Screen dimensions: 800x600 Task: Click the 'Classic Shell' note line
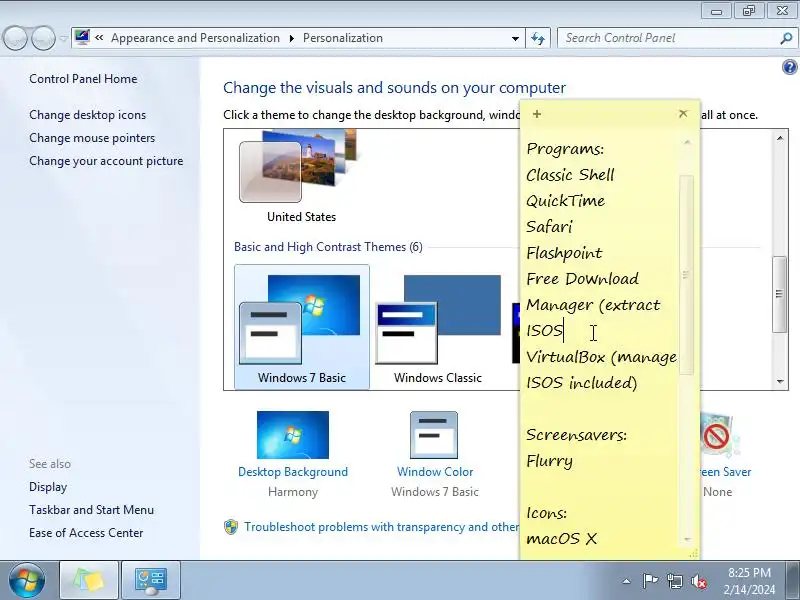point(570,175)
